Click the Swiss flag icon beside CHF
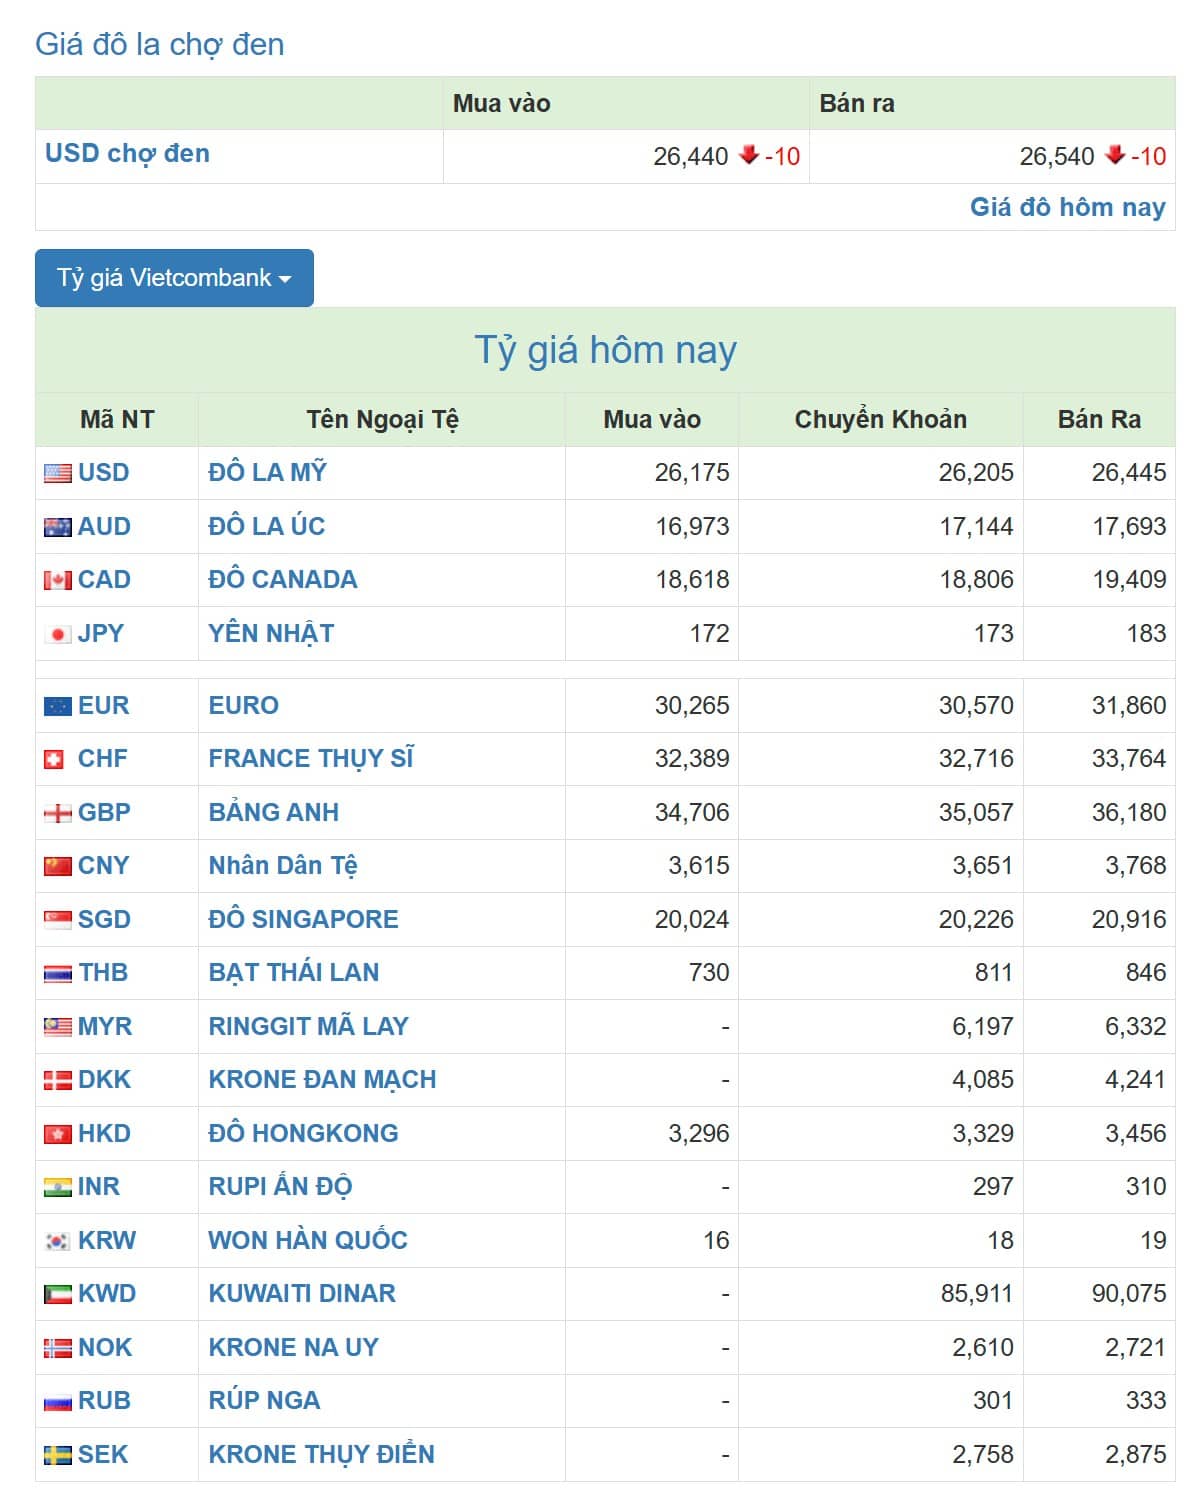Image resolution: width=1191 pixels, height=1497 pixels. coord(57,758)
